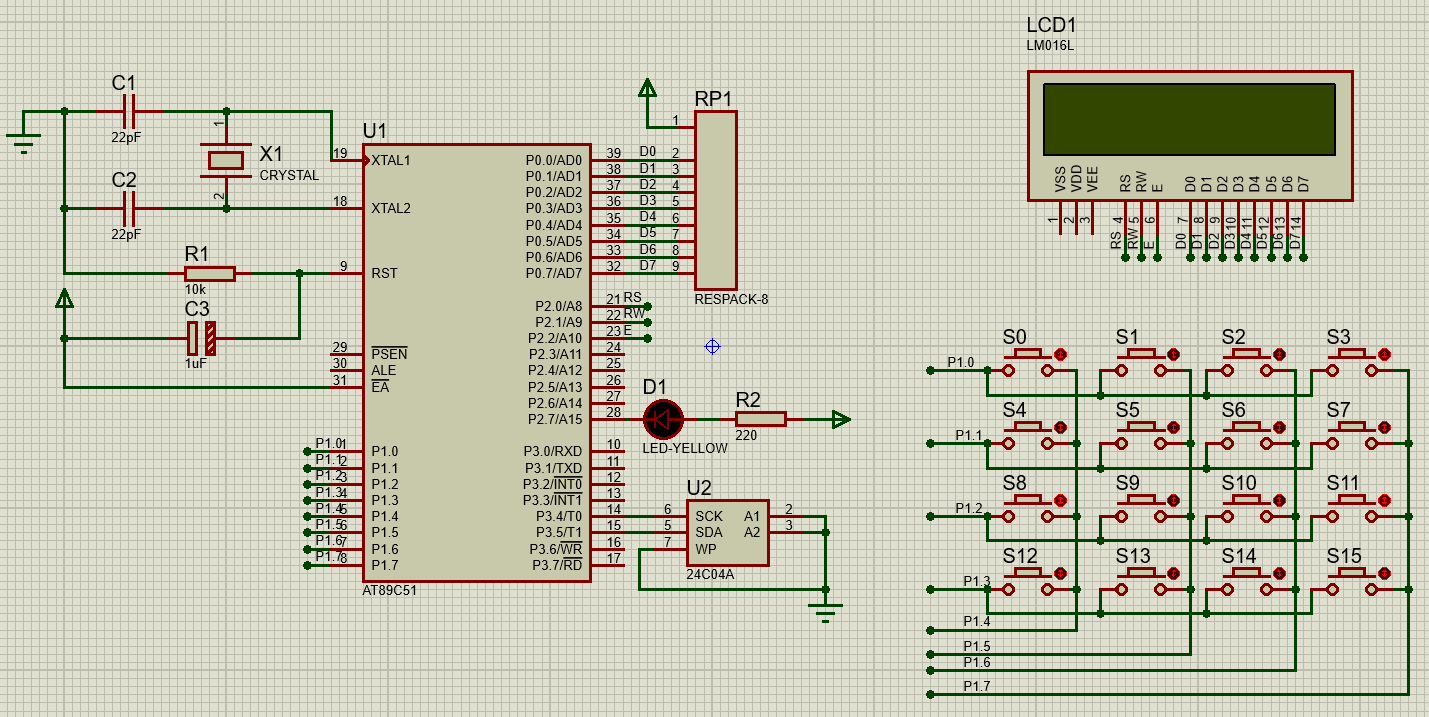Click the AT89C51 part name label
Viewport: 1429px width, 717px height.
tap(389, 590)
